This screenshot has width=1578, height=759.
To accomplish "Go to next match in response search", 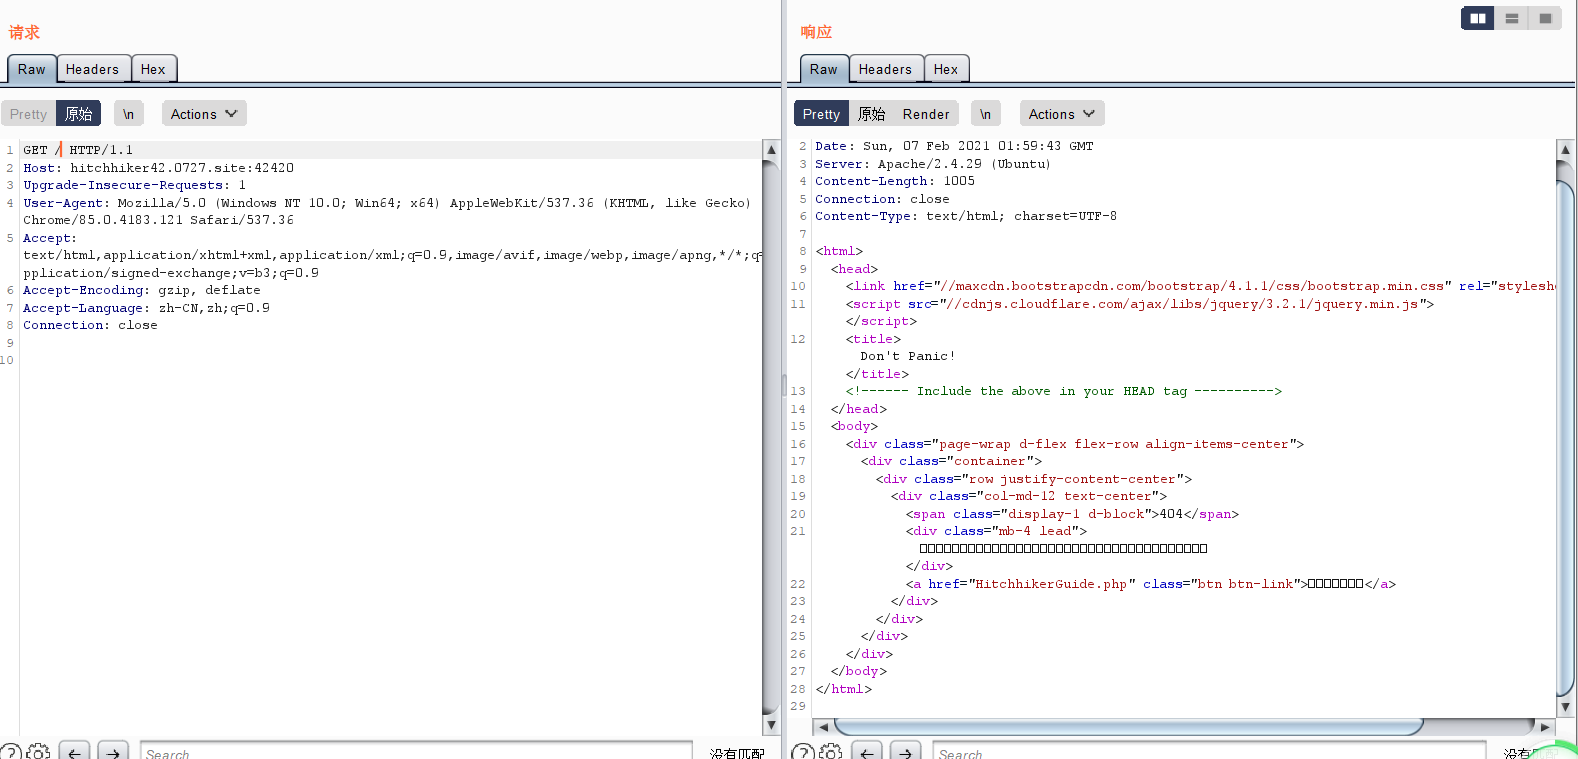I will pyautogui.click(x=906, y=752).
